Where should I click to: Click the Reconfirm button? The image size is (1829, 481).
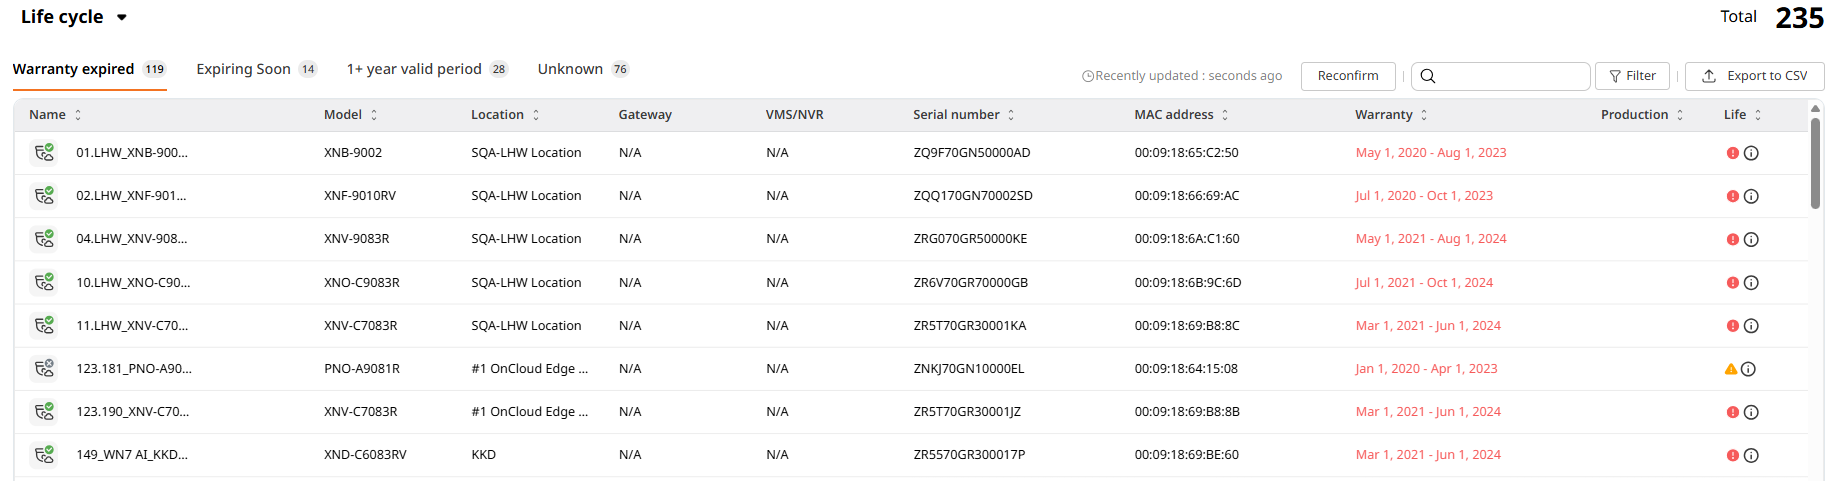pos(1348,76)
